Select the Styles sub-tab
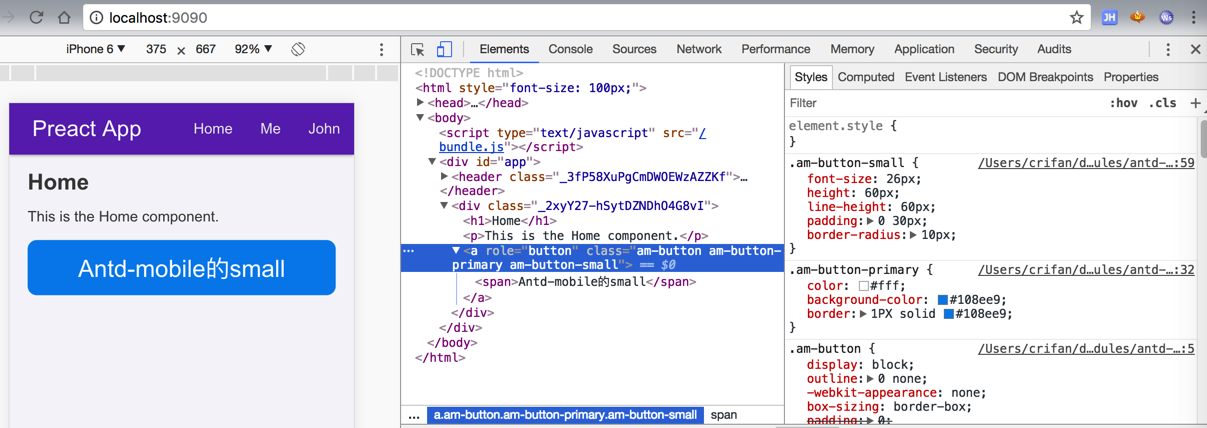This screenshot has width=1207, height=428. [x=810, y=77]
